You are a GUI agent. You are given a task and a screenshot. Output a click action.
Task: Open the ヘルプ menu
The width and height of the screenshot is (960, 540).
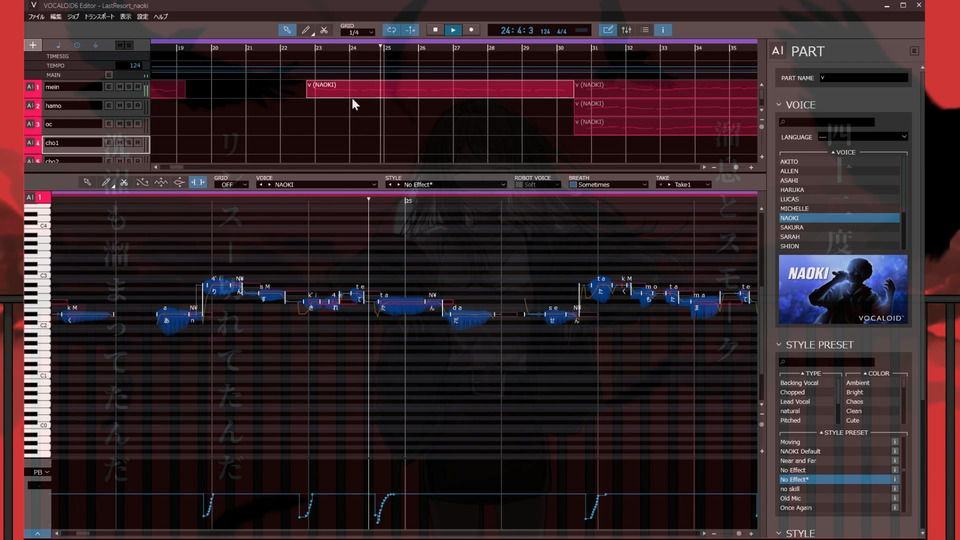point(161,17)
